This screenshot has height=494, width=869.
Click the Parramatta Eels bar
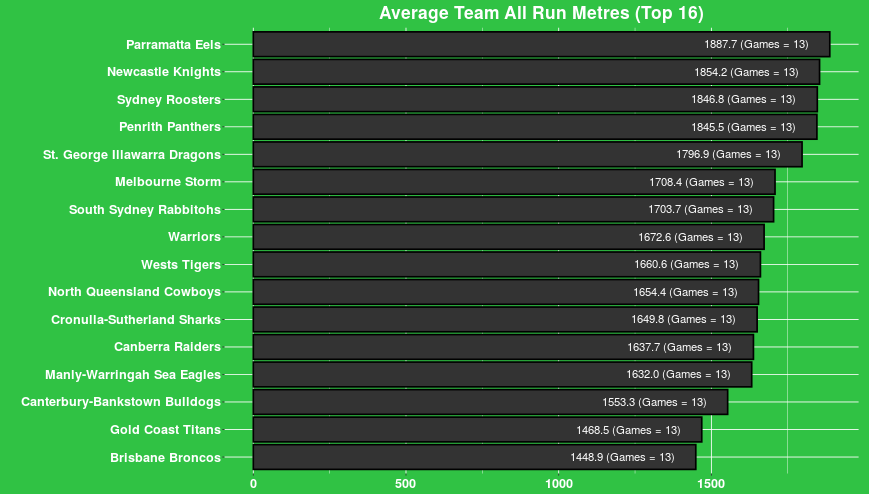(x=541, y=44)
